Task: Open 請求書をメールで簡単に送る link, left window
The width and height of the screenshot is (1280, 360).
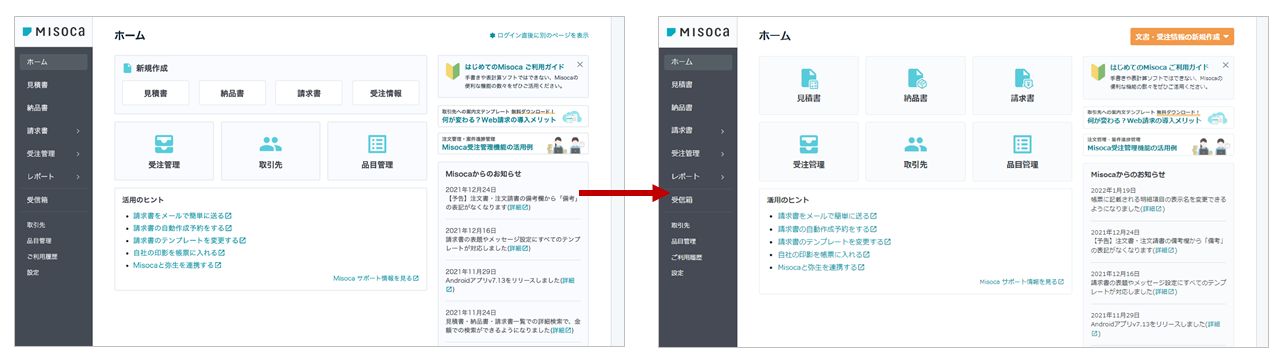Action: pos(183,216)
